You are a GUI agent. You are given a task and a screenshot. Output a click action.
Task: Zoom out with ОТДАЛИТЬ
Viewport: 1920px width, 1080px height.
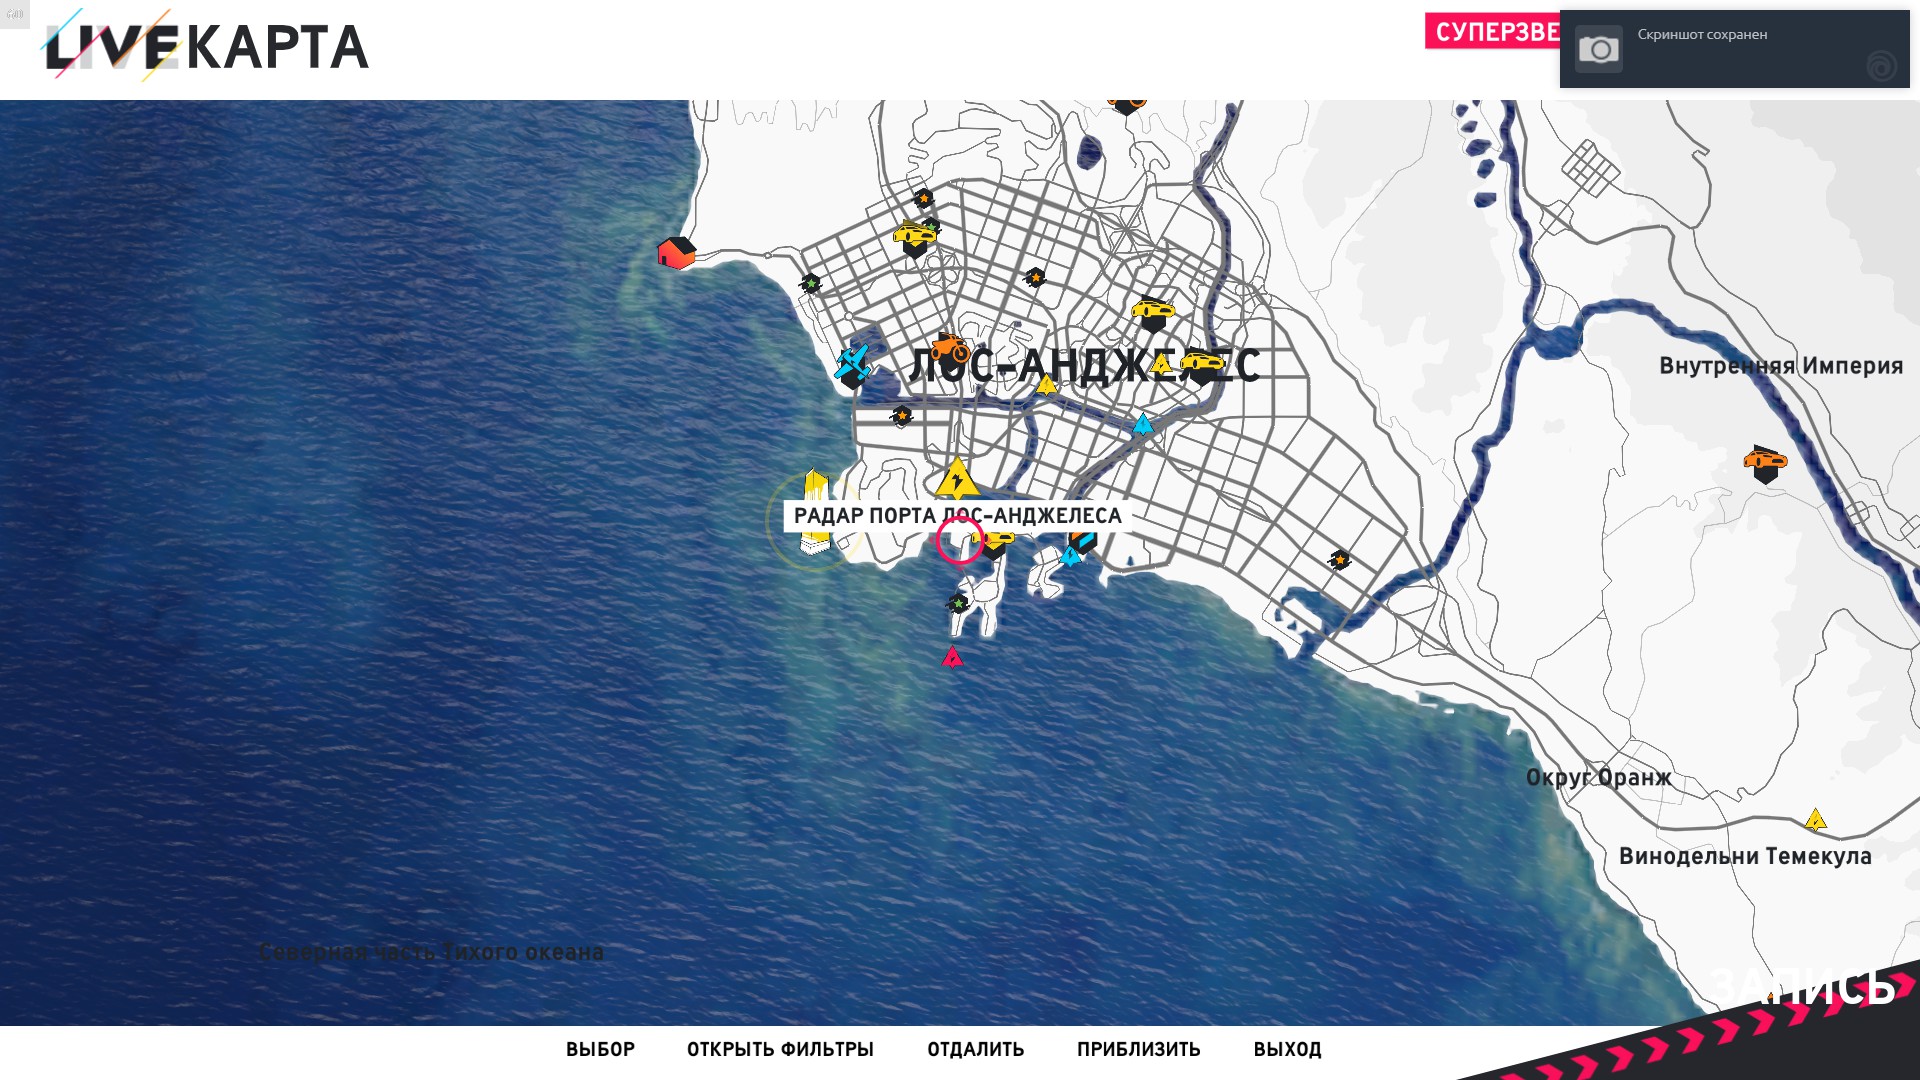975,1050
